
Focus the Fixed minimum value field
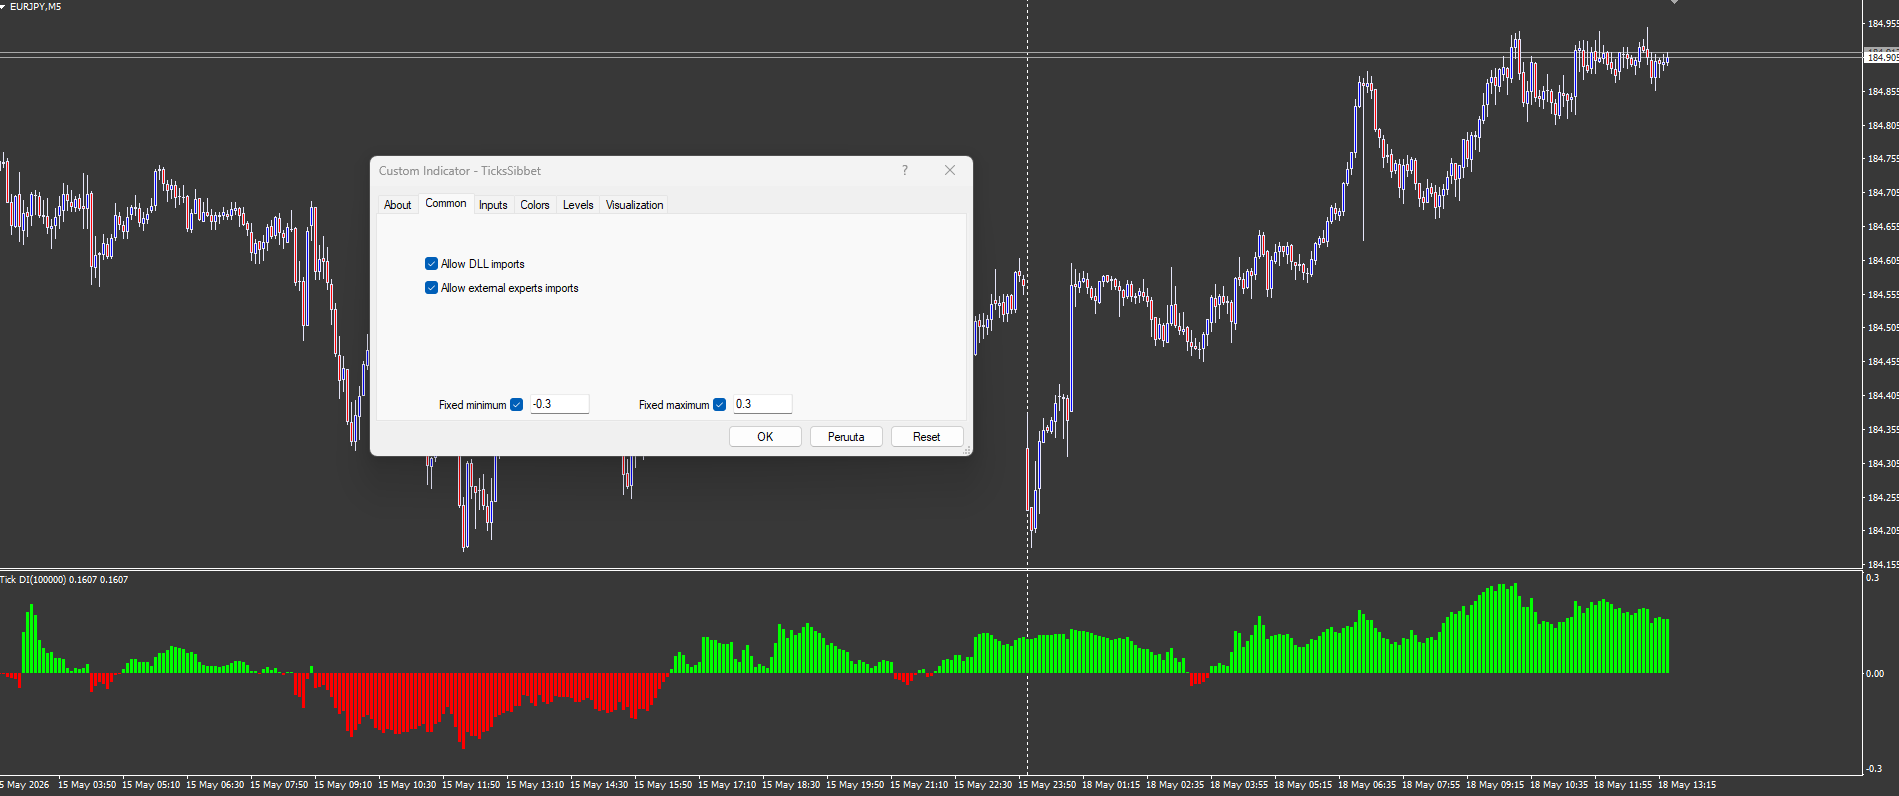(x=559, y=404)
